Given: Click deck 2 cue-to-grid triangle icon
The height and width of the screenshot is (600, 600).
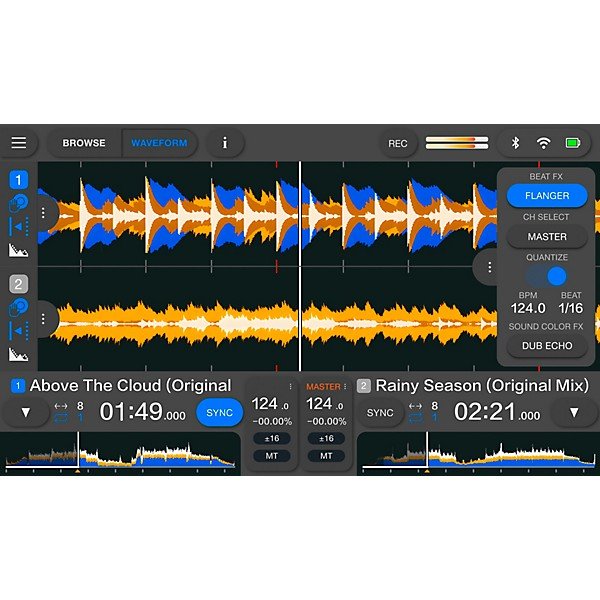Looking at the screenshot, I should [18, 331].
